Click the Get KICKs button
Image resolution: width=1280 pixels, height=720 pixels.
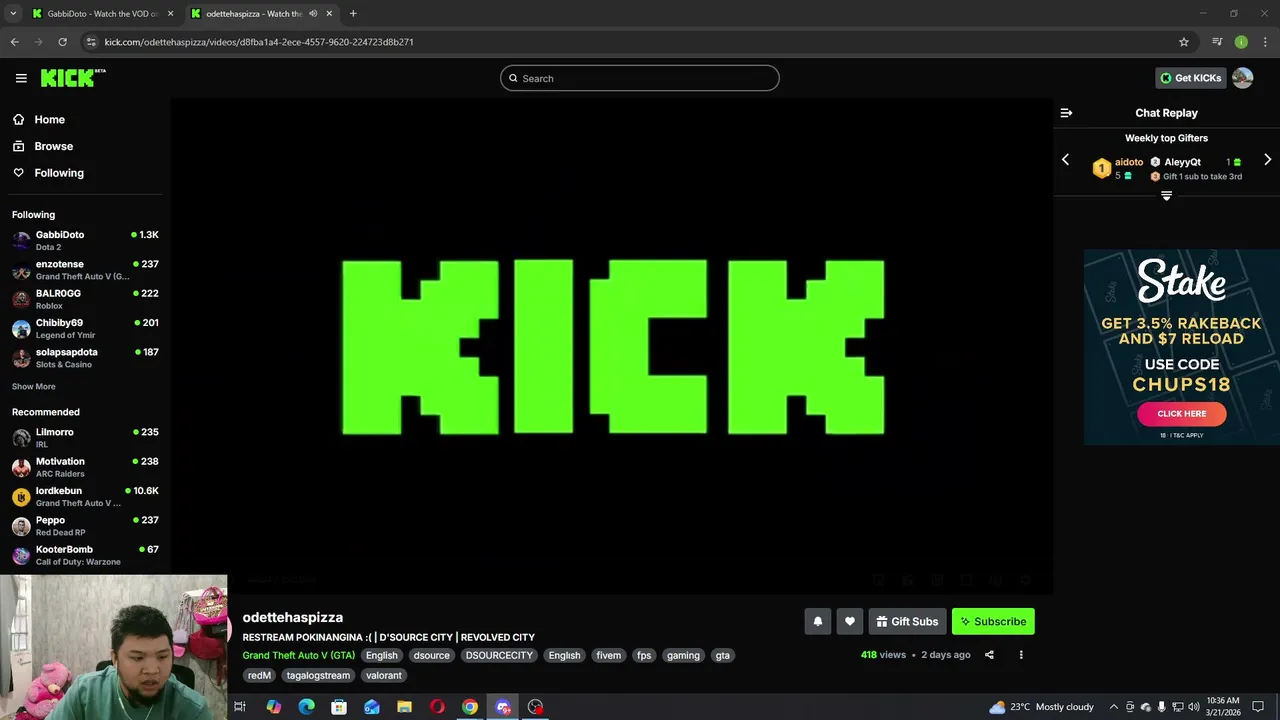1190,78
